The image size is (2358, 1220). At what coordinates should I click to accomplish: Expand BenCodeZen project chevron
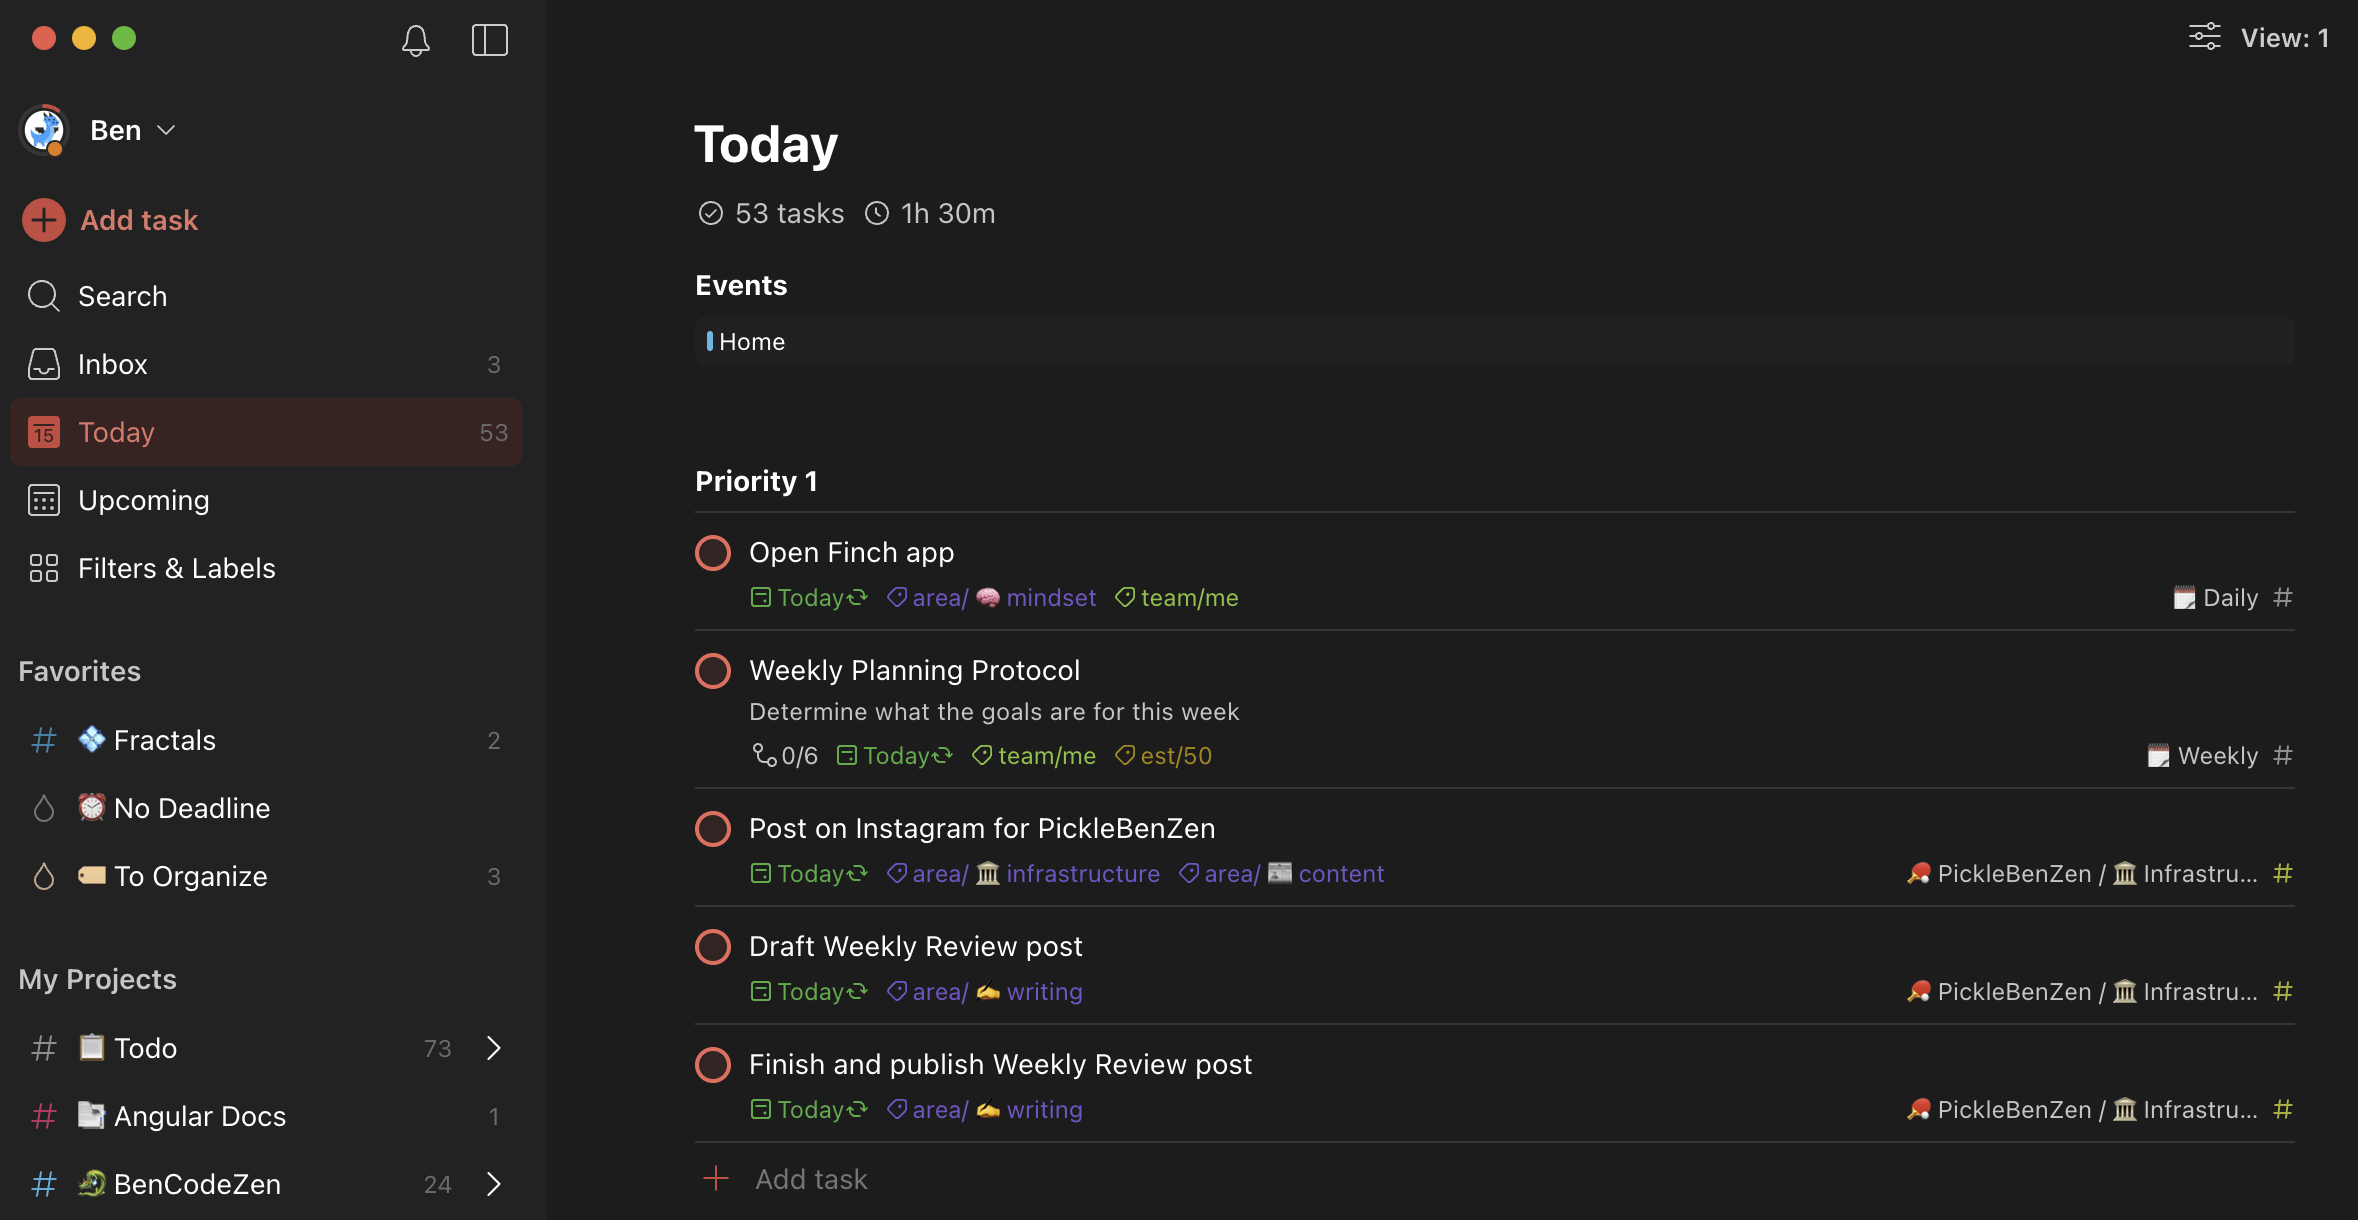(493, 1184)
